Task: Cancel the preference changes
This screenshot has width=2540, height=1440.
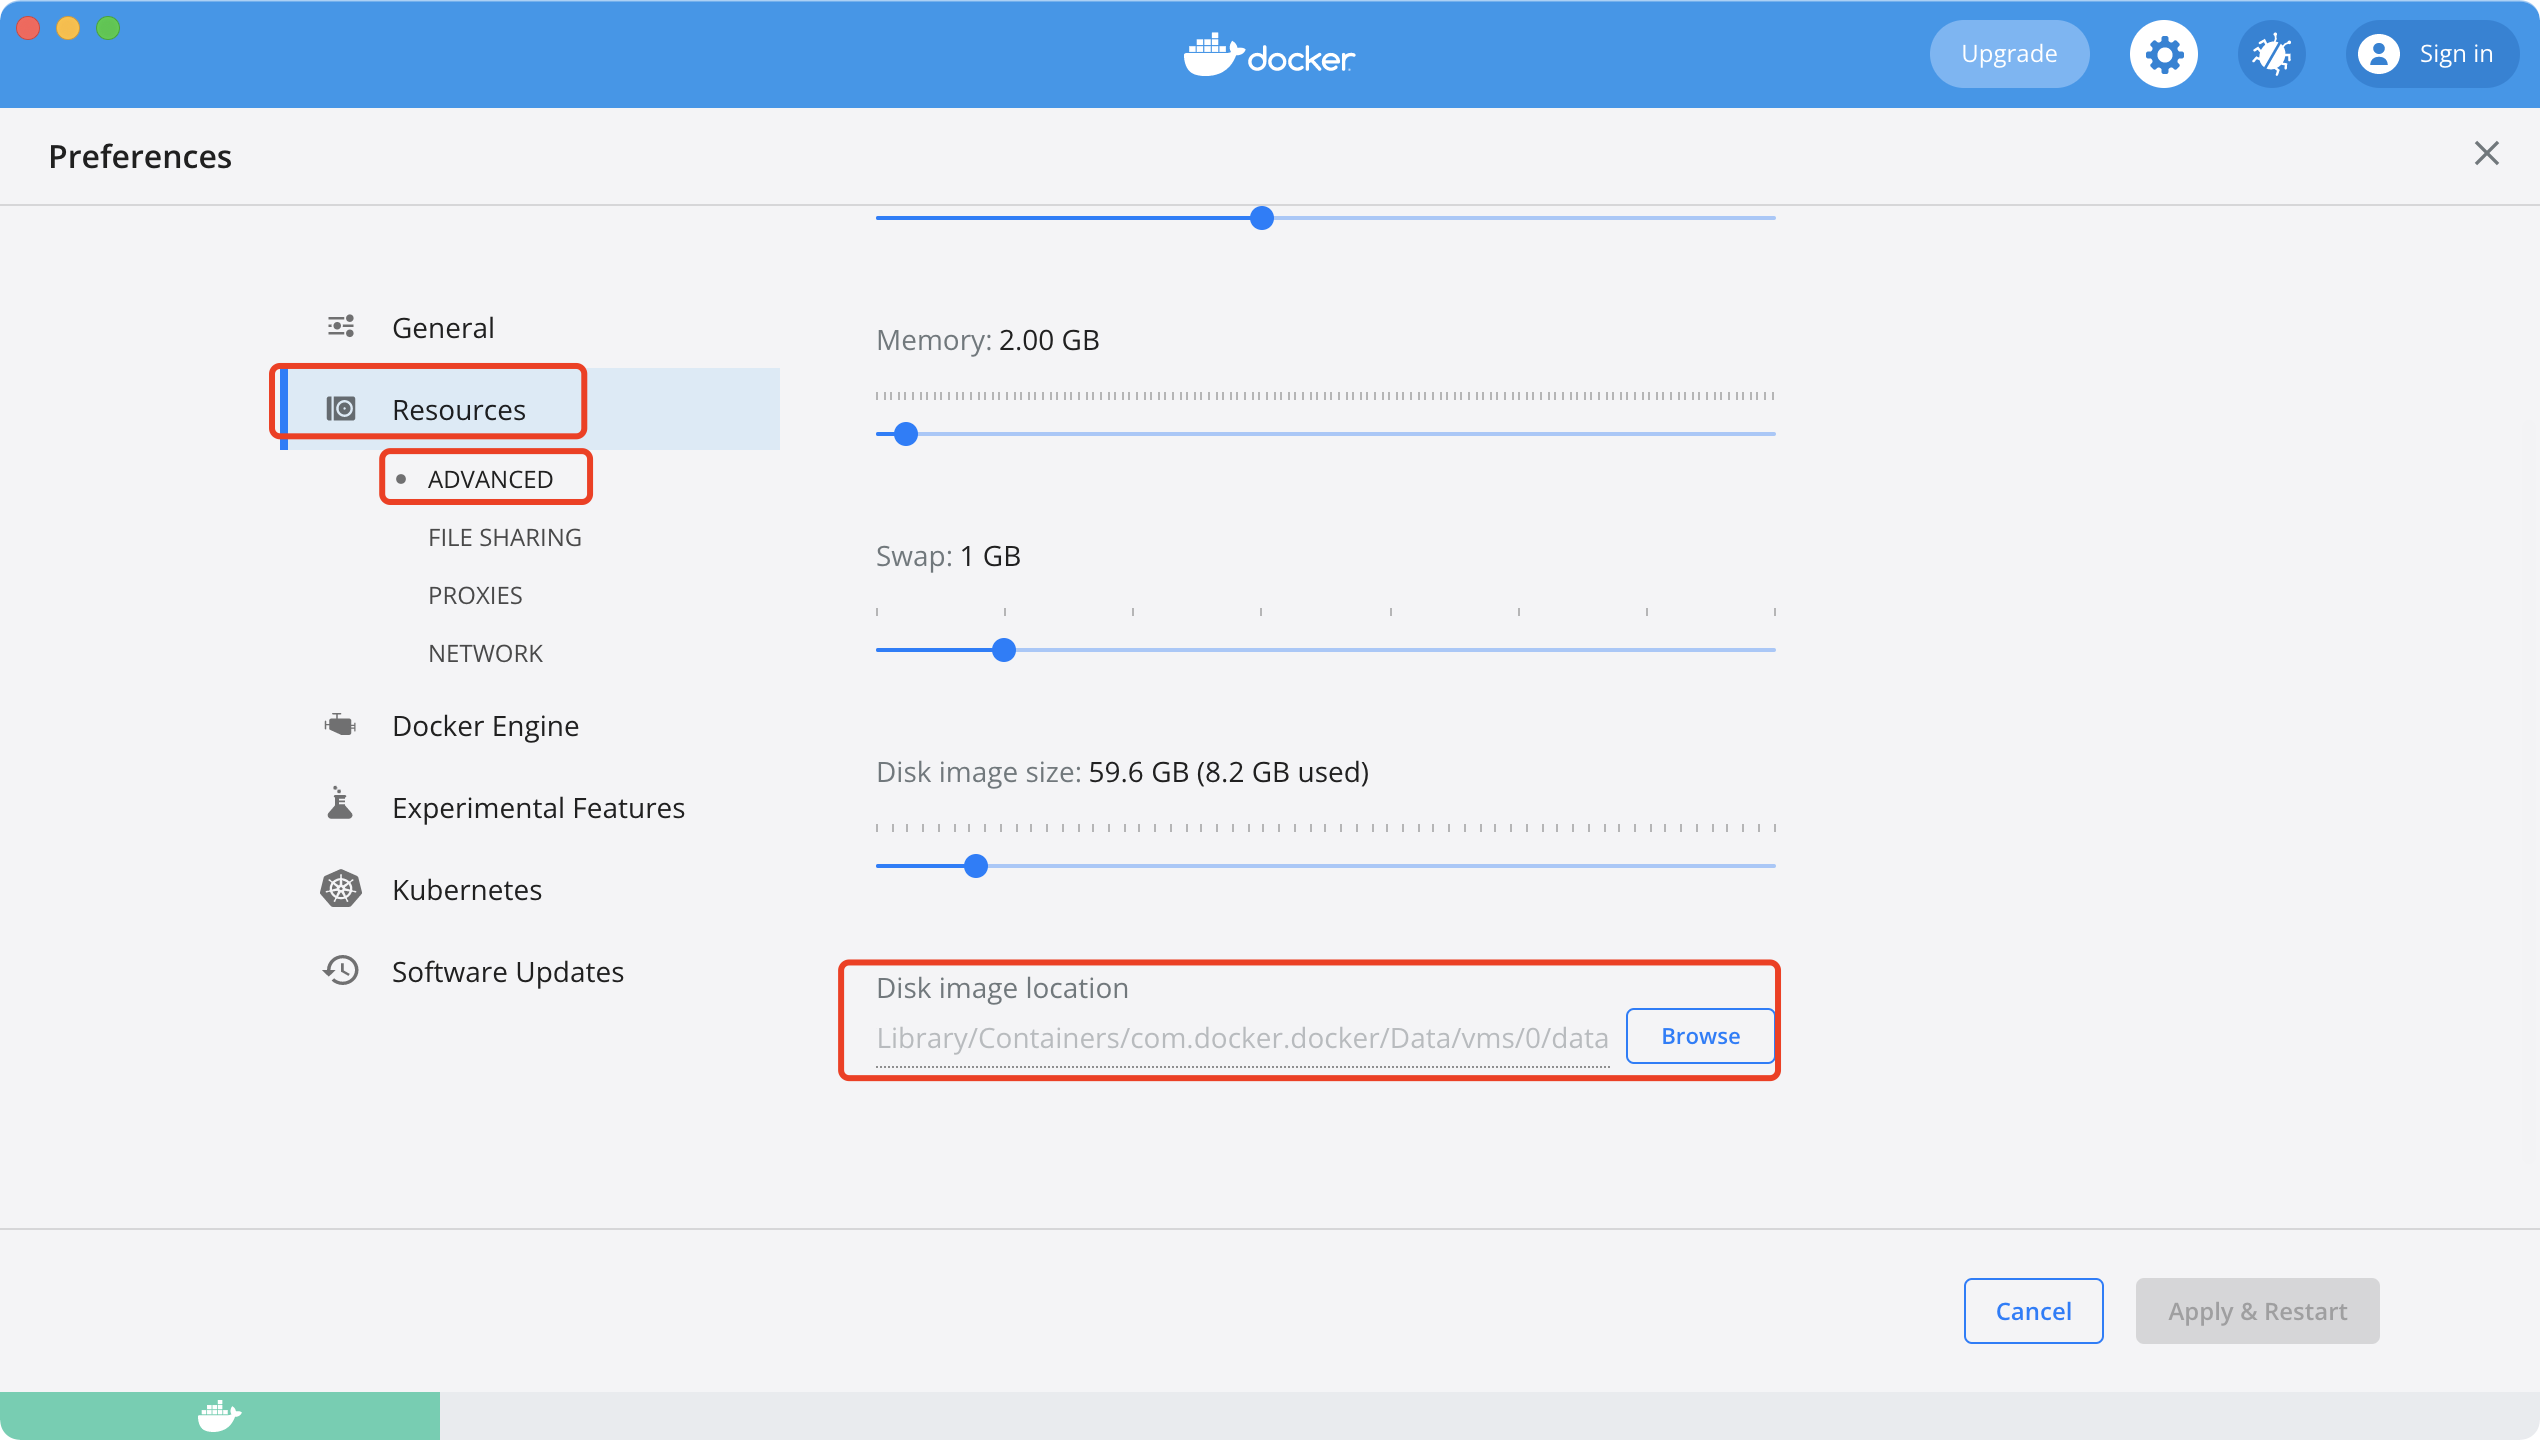Action: (x=2033, y=1311)
